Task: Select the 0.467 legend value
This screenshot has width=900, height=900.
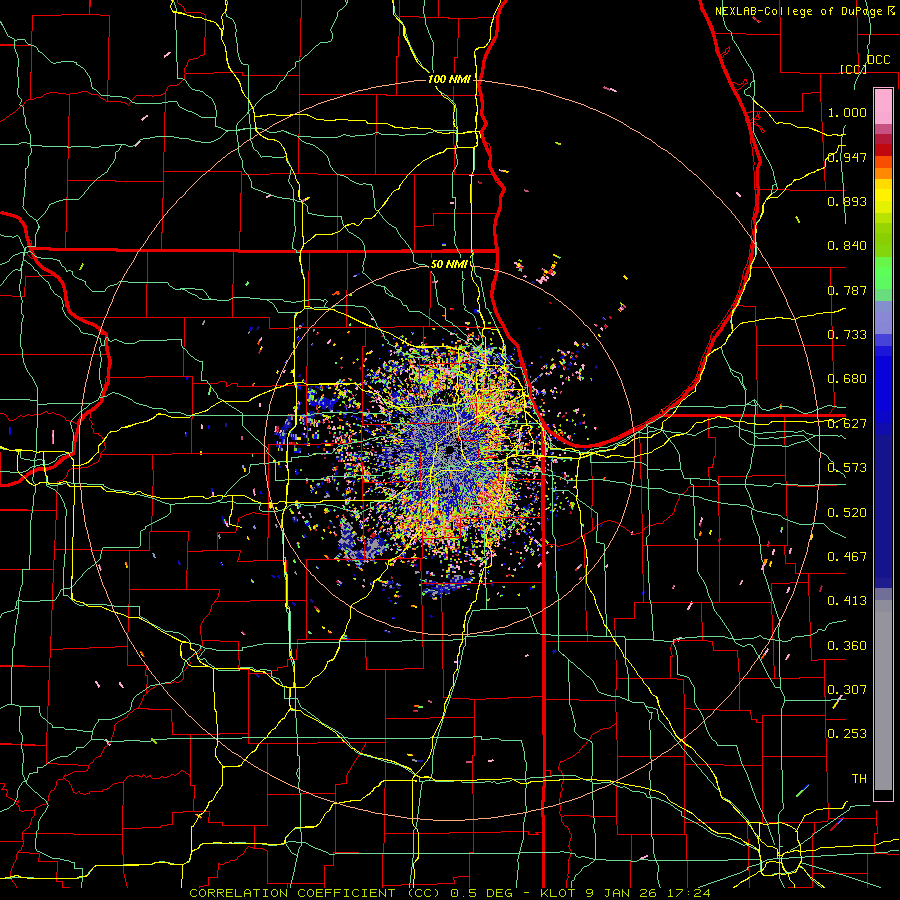Action: (x=847, y=556)
